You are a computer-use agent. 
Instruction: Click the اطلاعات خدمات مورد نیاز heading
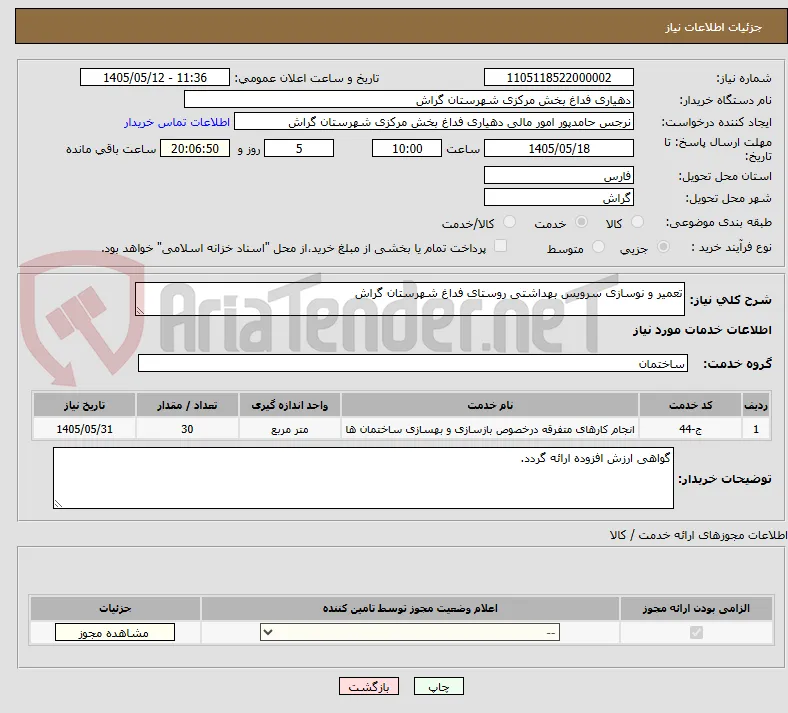(702, 330)
